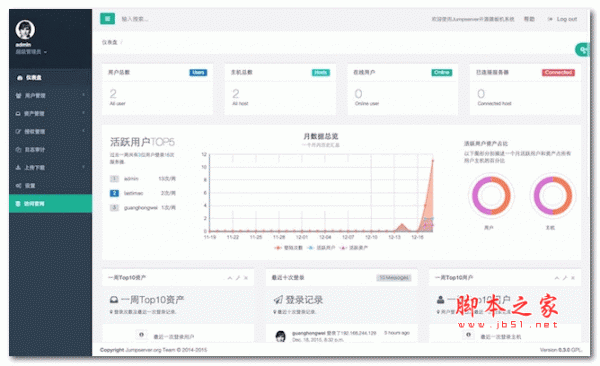Click the edit icon beside 授权管理
This screenshot has width=600, height=366.
(18, 132)
